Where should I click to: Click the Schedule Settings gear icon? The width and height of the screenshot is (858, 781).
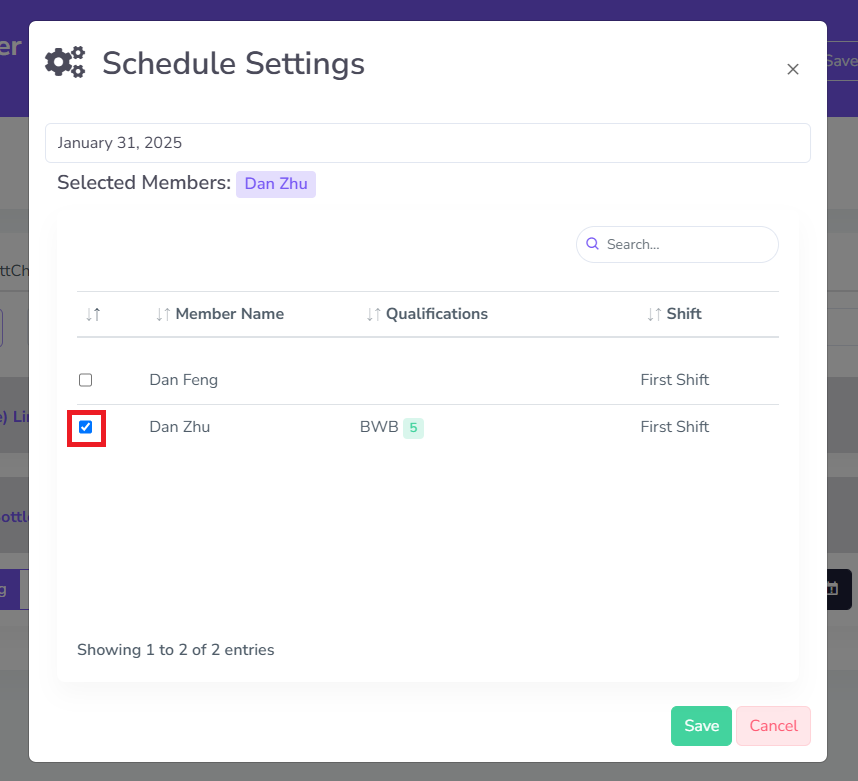coord(65,62)
